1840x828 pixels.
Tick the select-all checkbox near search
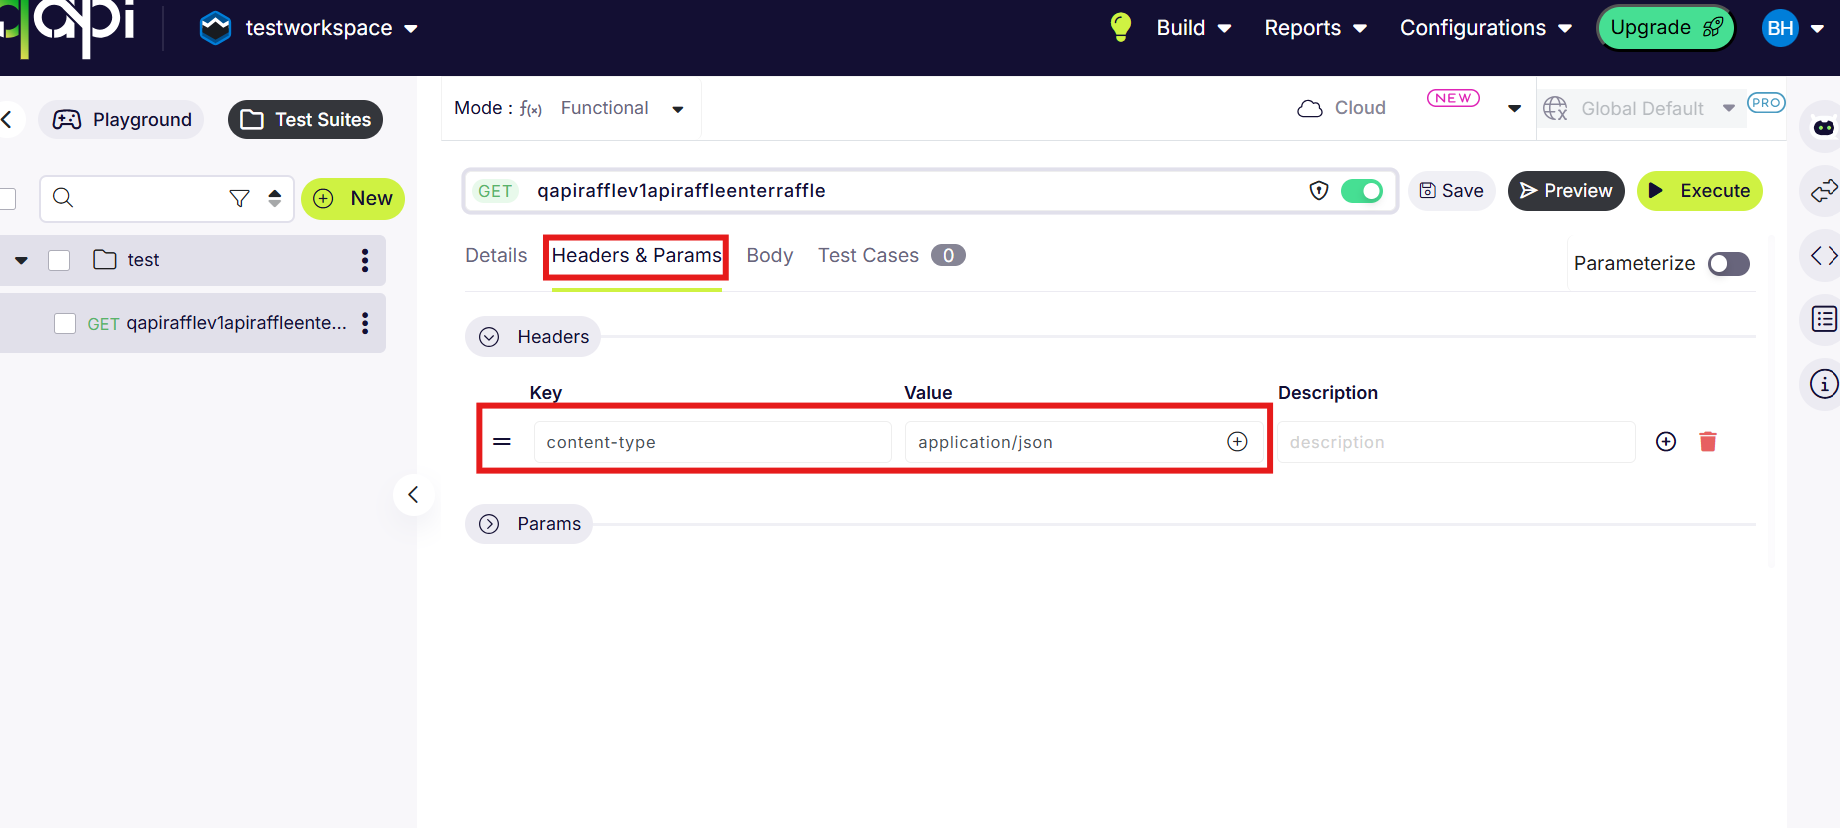[x=6, y=198]
